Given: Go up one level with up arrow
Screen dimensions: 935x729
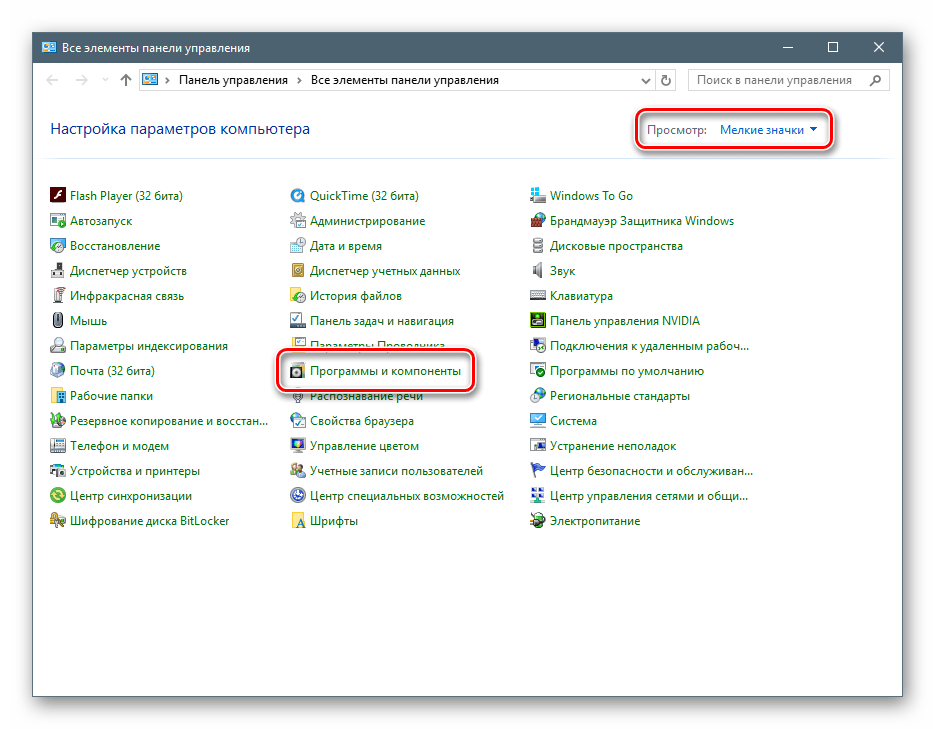Looking at the screenshot, I should pyautogui.click(x=125, y=80).
